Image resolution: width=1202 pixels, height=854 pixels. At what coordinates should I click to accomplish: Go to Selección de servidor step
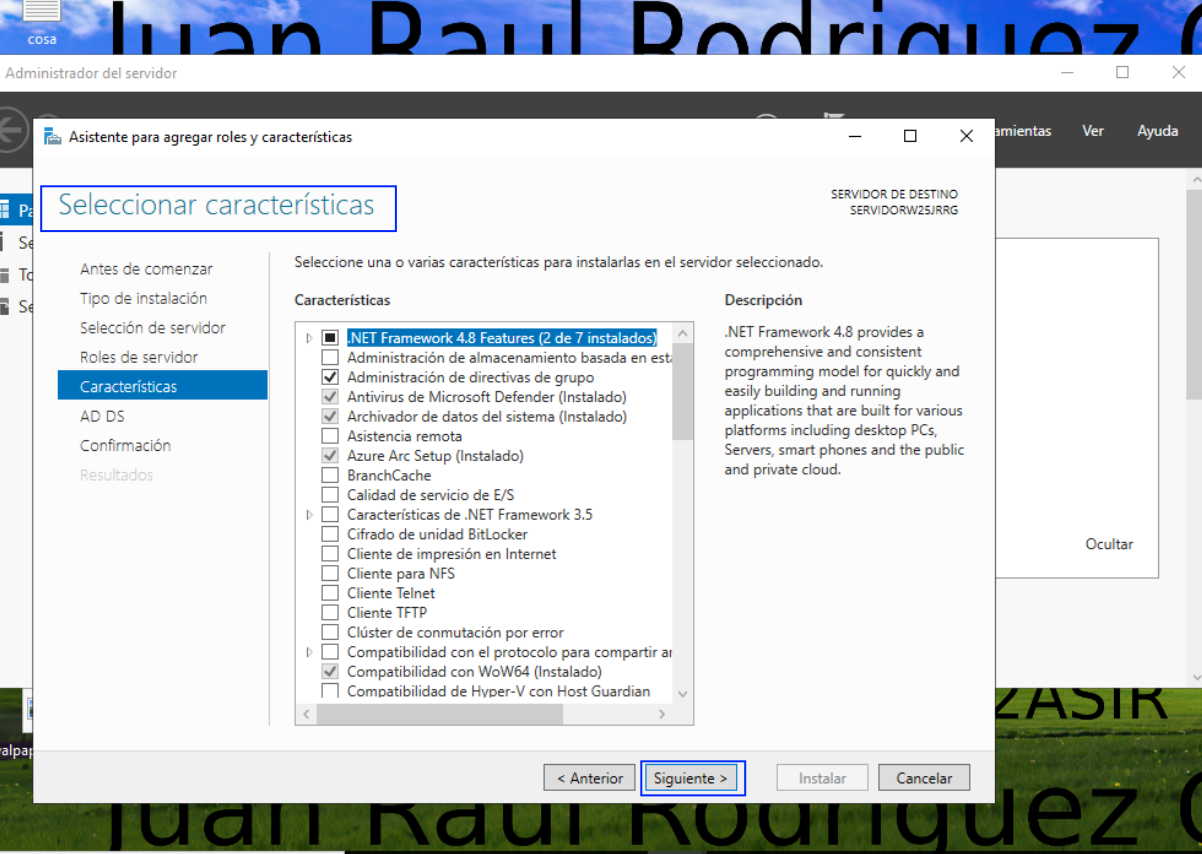tap(152, 328)
